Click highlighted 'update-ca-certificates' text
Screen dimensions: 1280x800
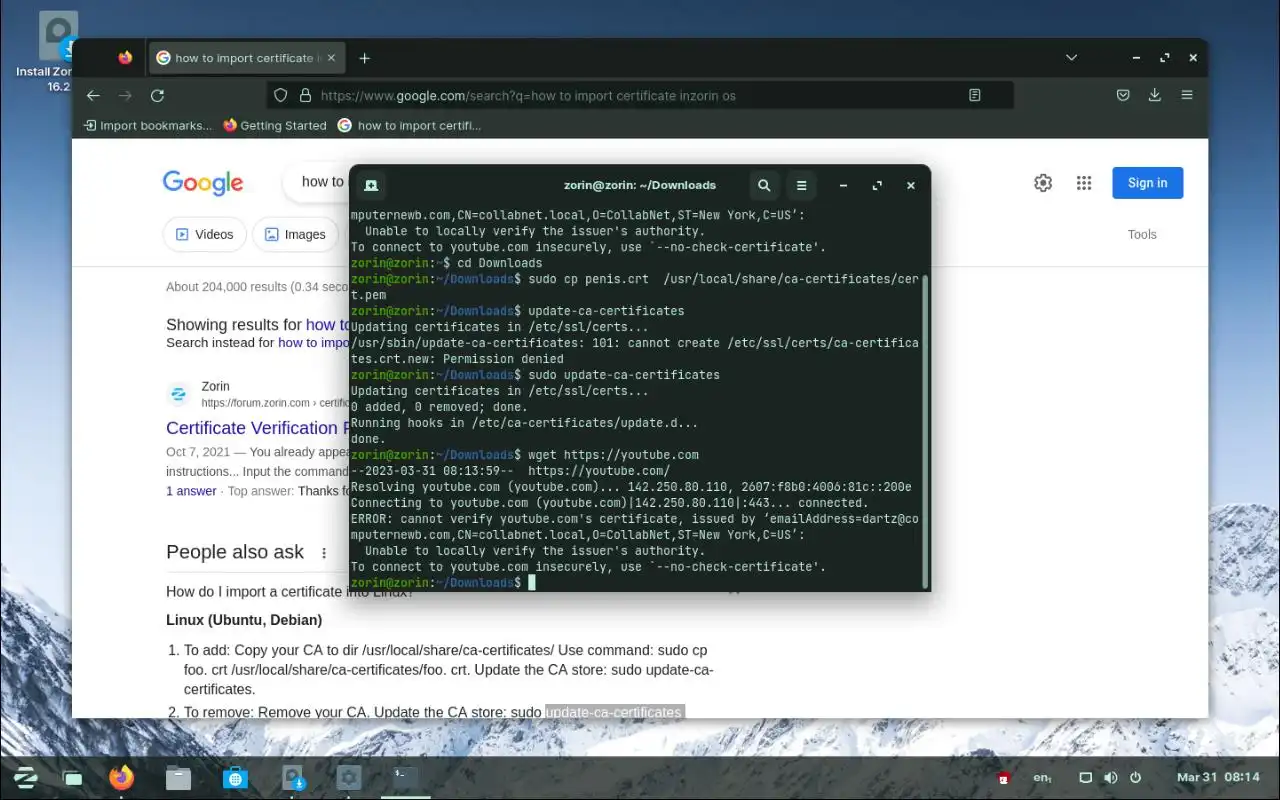click(x=614, y=712)
